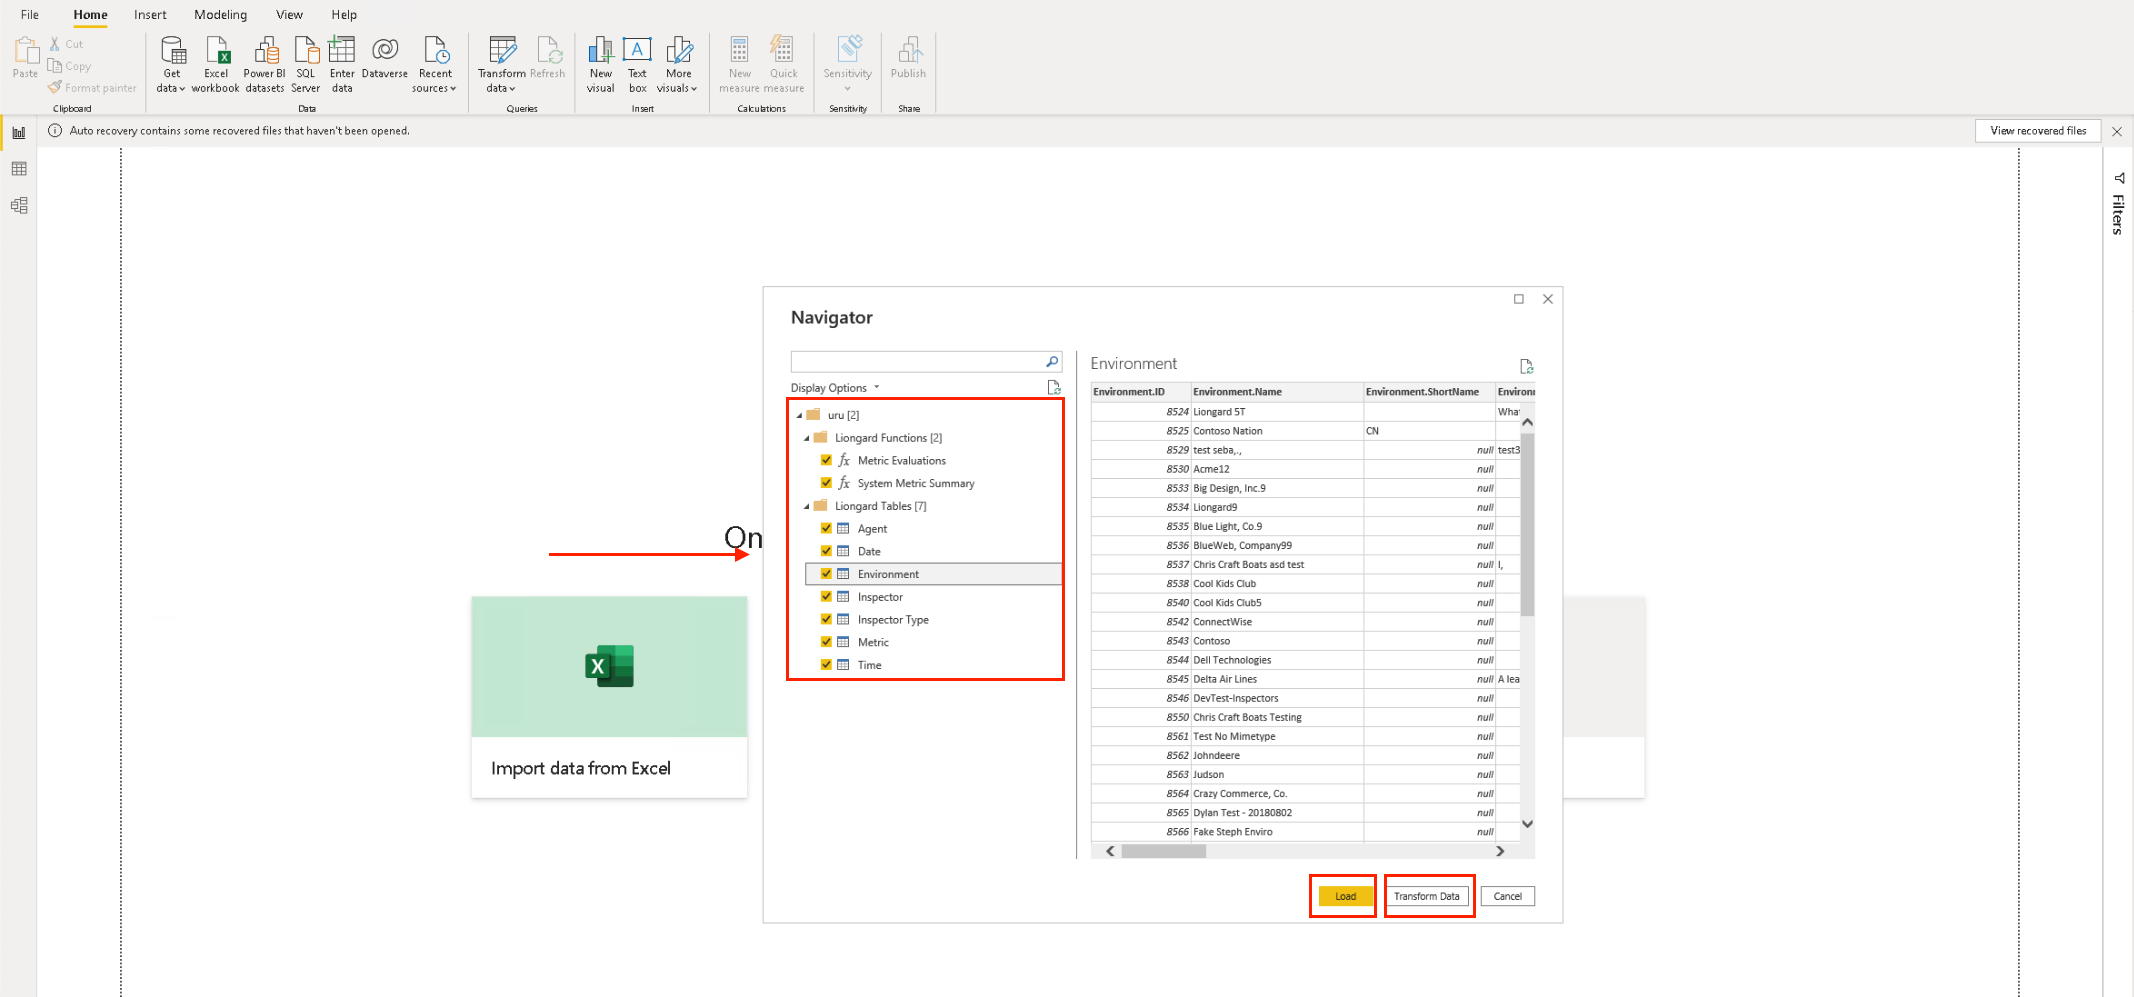Image resolution: width=2134 pixels, height=997 pixels.
Task: Insert a Text box
Action: coord(638,65)
